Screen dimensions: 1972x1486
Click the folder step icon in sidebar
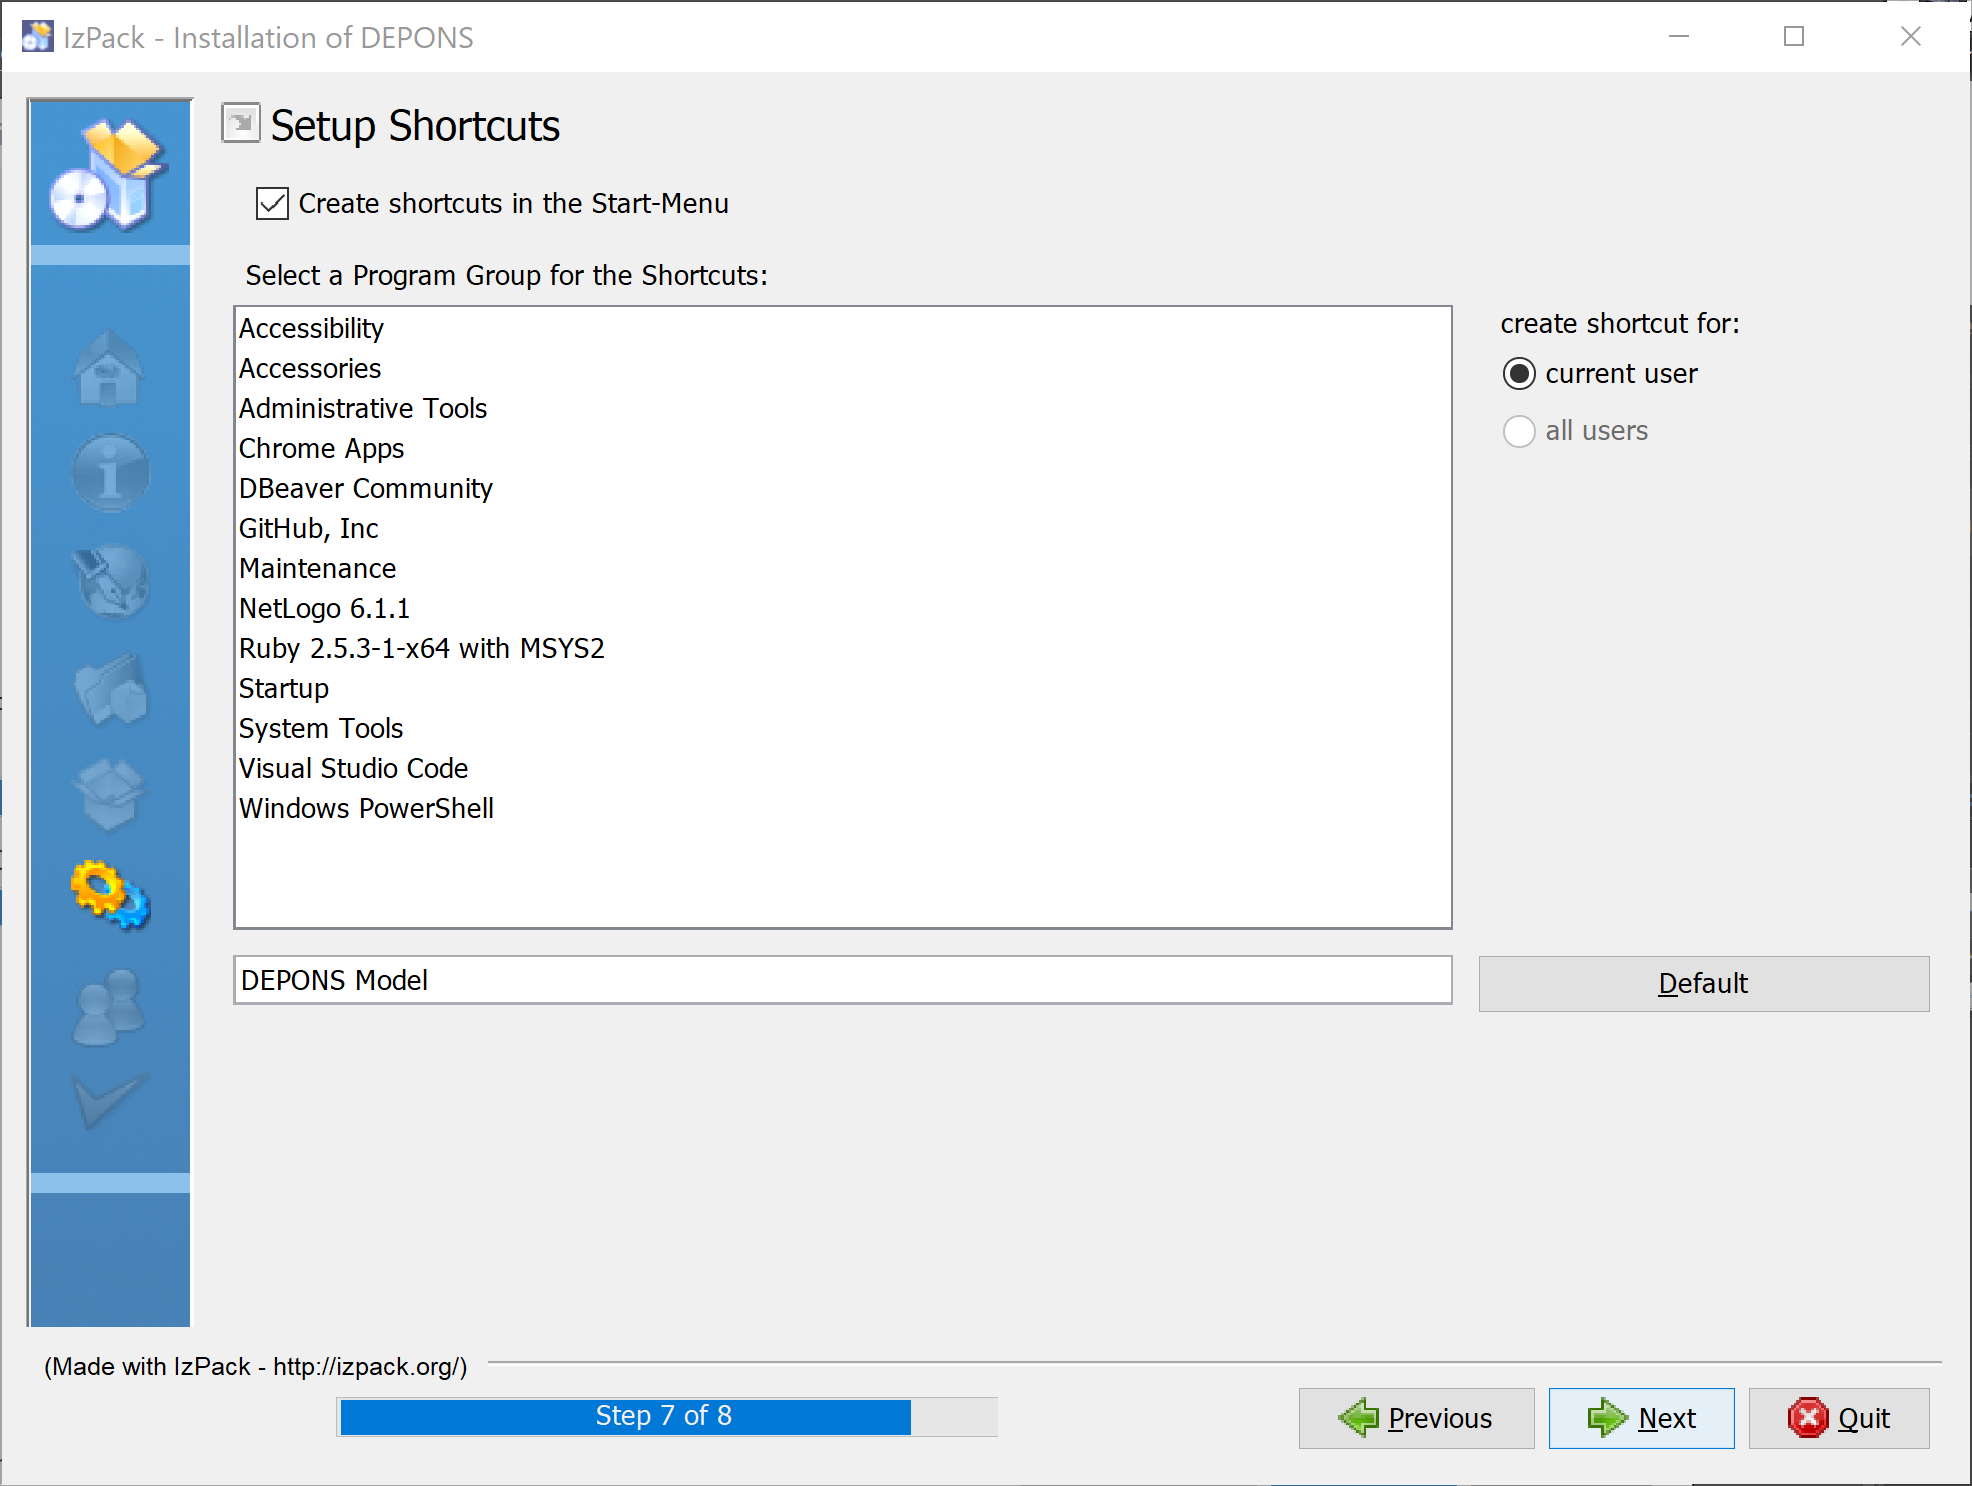pos(110,689)
